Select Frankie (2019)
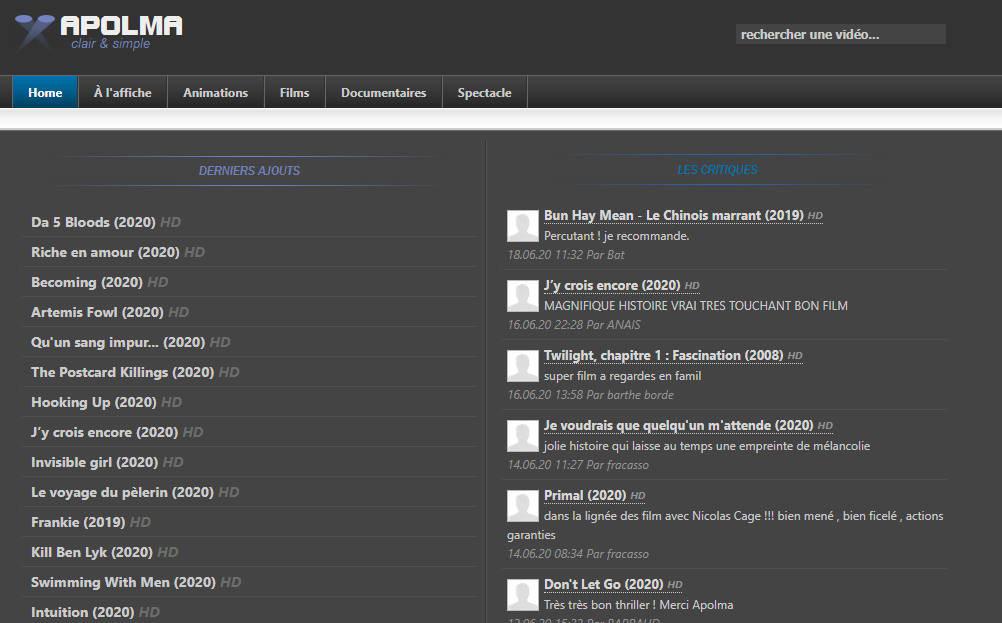This screenshot has height=623, width=1002. click(78, 523)
